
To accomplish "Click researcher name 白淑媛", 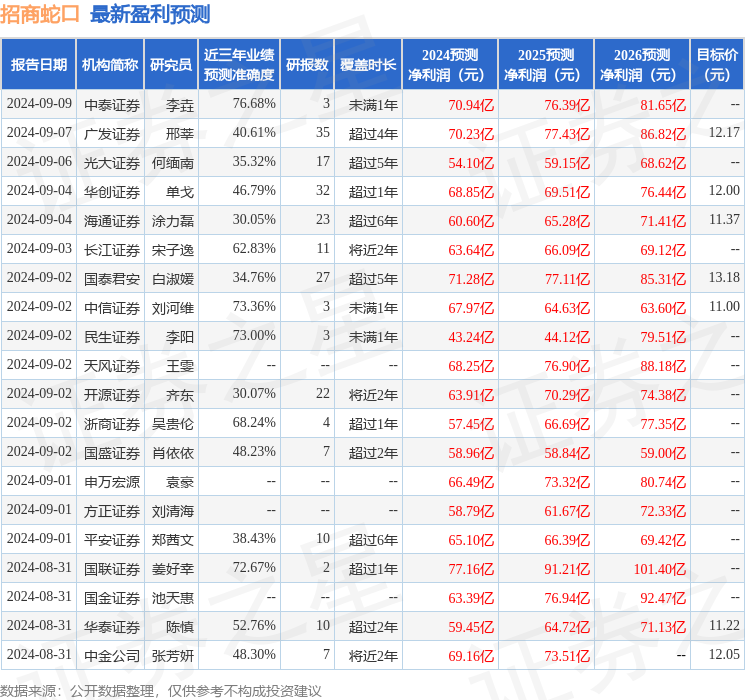I will [x=173, y=279].
